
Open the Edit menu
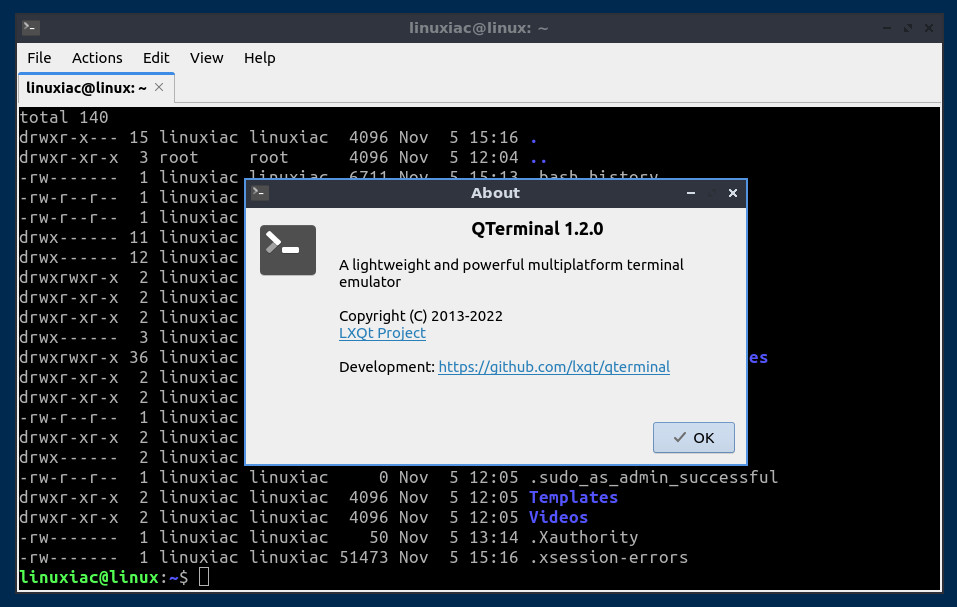156,58
